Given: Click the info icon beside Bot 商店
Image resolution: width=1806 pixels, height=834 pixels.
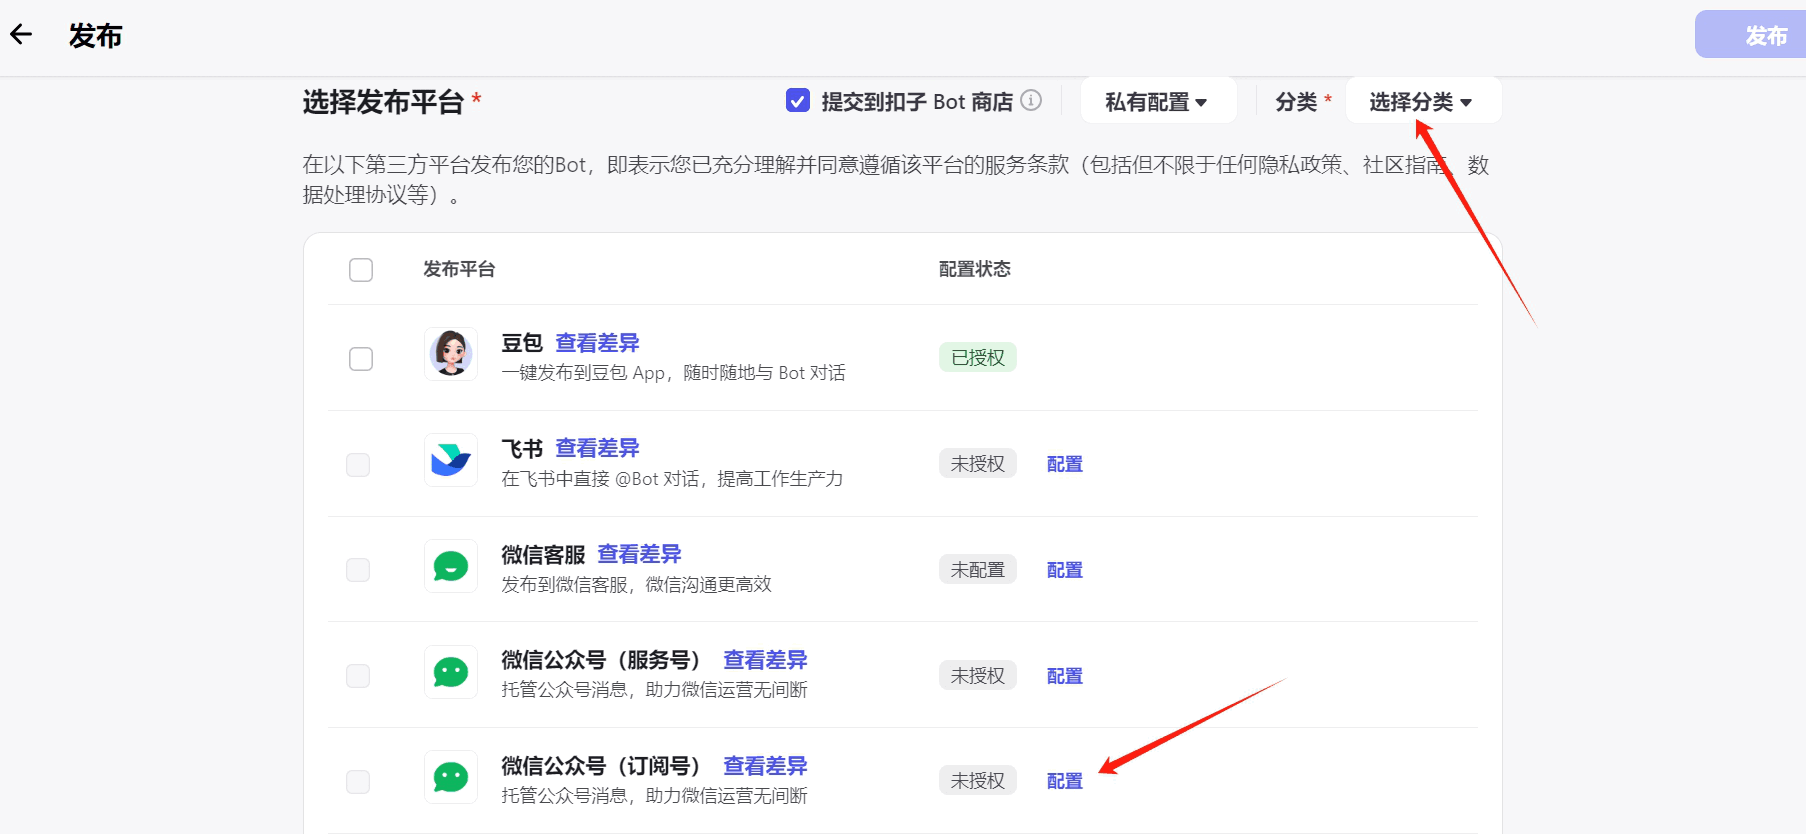Looking at the screenshot, I should tap(1031, 100).
